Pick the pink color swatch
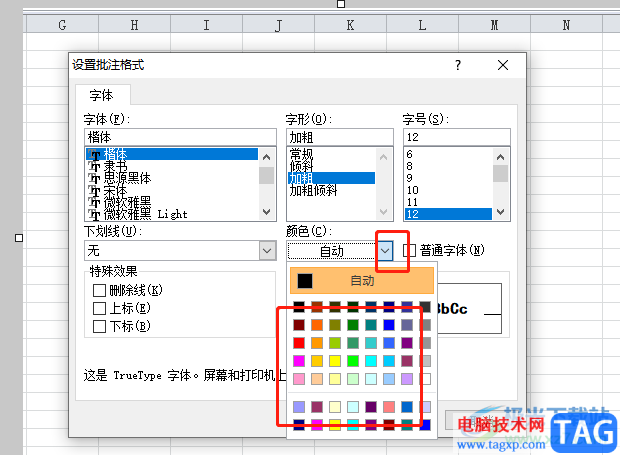 (299, 379)
